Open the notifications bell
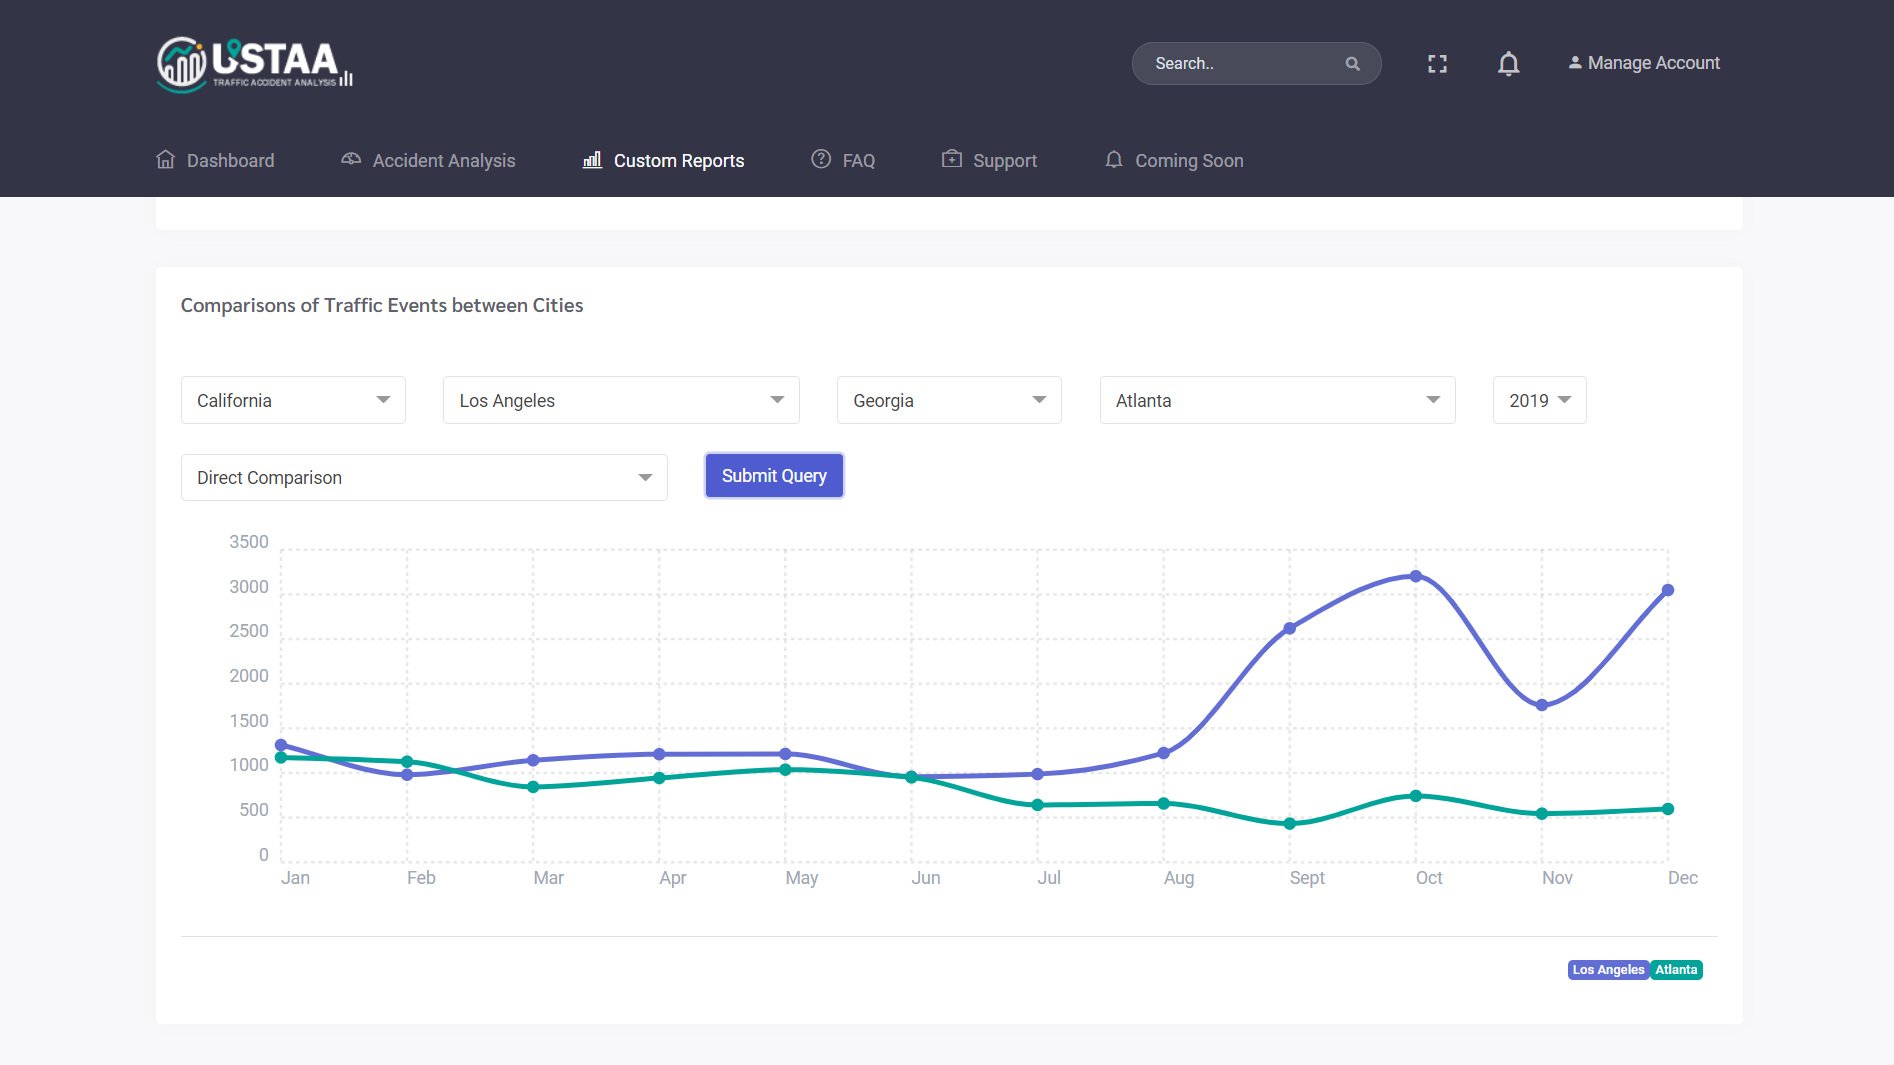Image resolution: width=1894 pixels, height=1065 pixels. click(x=1508, y=64)
